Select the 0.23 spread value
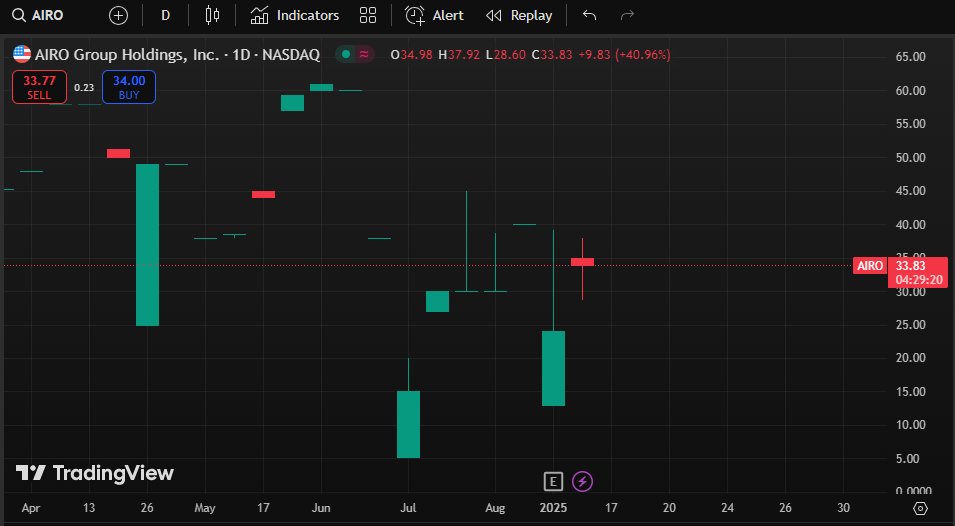955x526 pixels. click(84, 88)
